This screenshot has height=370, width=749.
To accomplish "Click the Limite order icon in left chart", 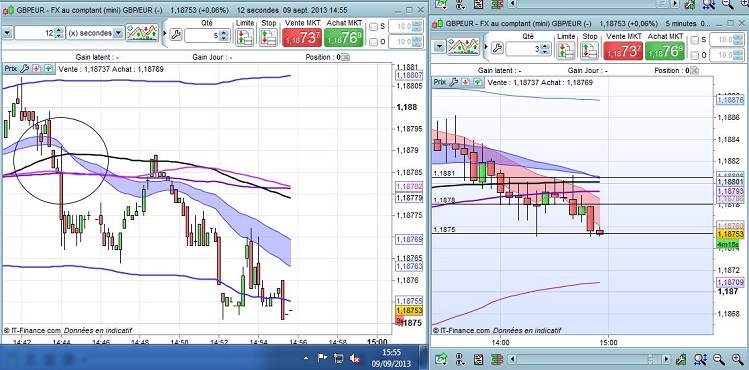I will coord(245,37).
